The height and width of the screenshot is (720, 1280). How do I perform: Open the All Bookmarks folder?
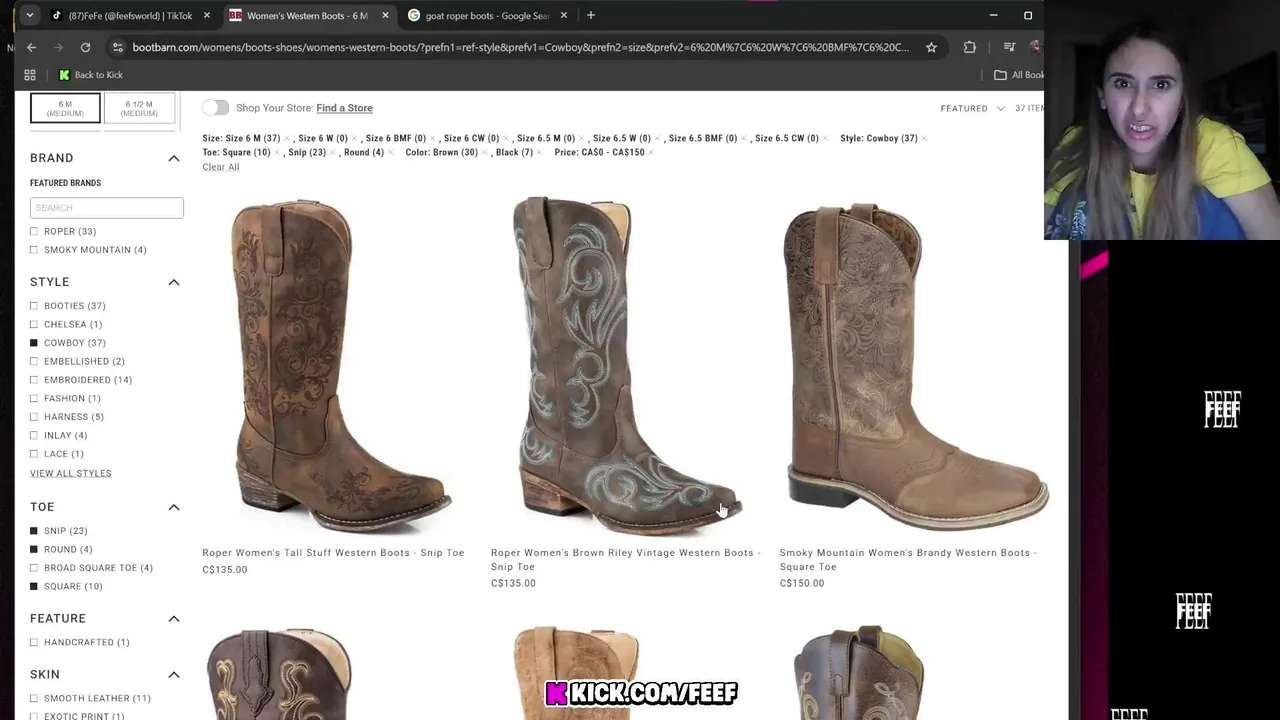point(1018,75)
